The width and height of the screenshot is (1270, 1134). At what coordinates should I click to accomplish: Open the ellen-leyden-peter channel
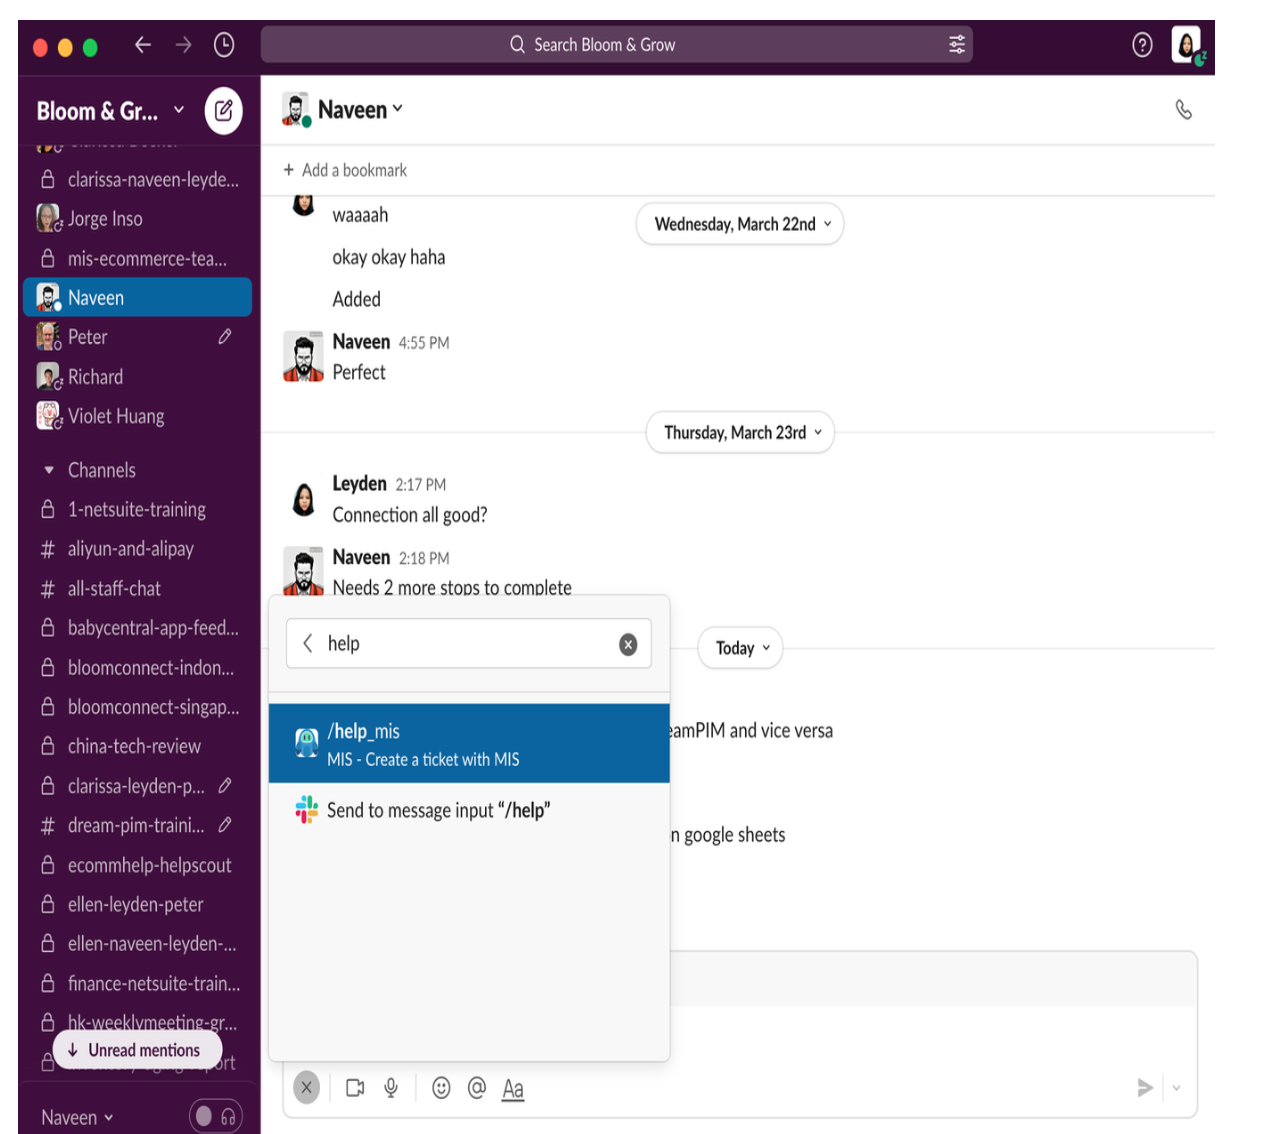[137, 904]
